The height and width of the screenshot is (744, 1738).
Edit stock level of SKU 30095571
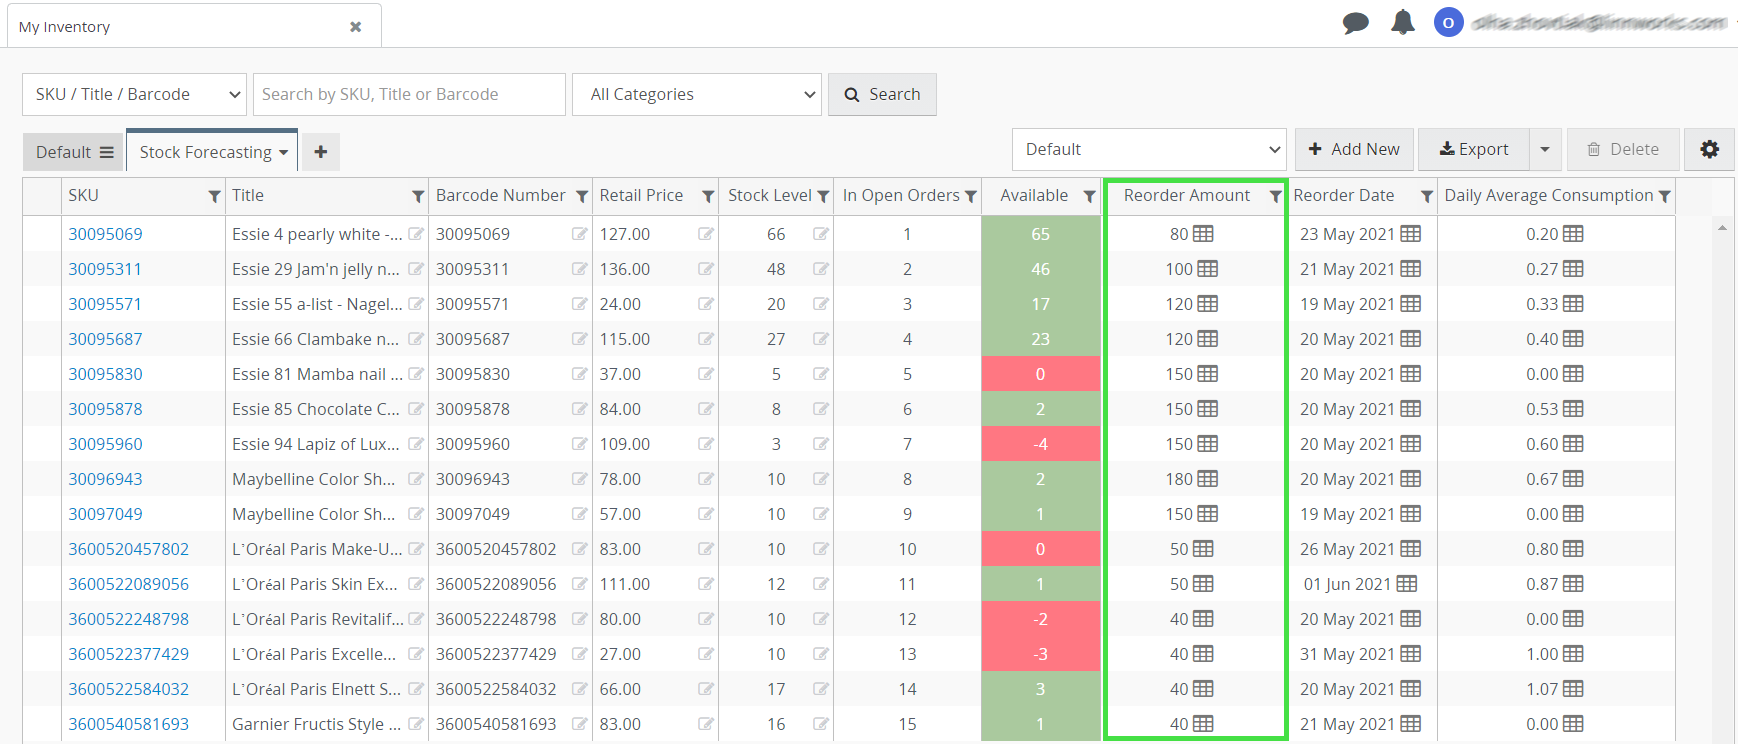click(x=821, y=304)
